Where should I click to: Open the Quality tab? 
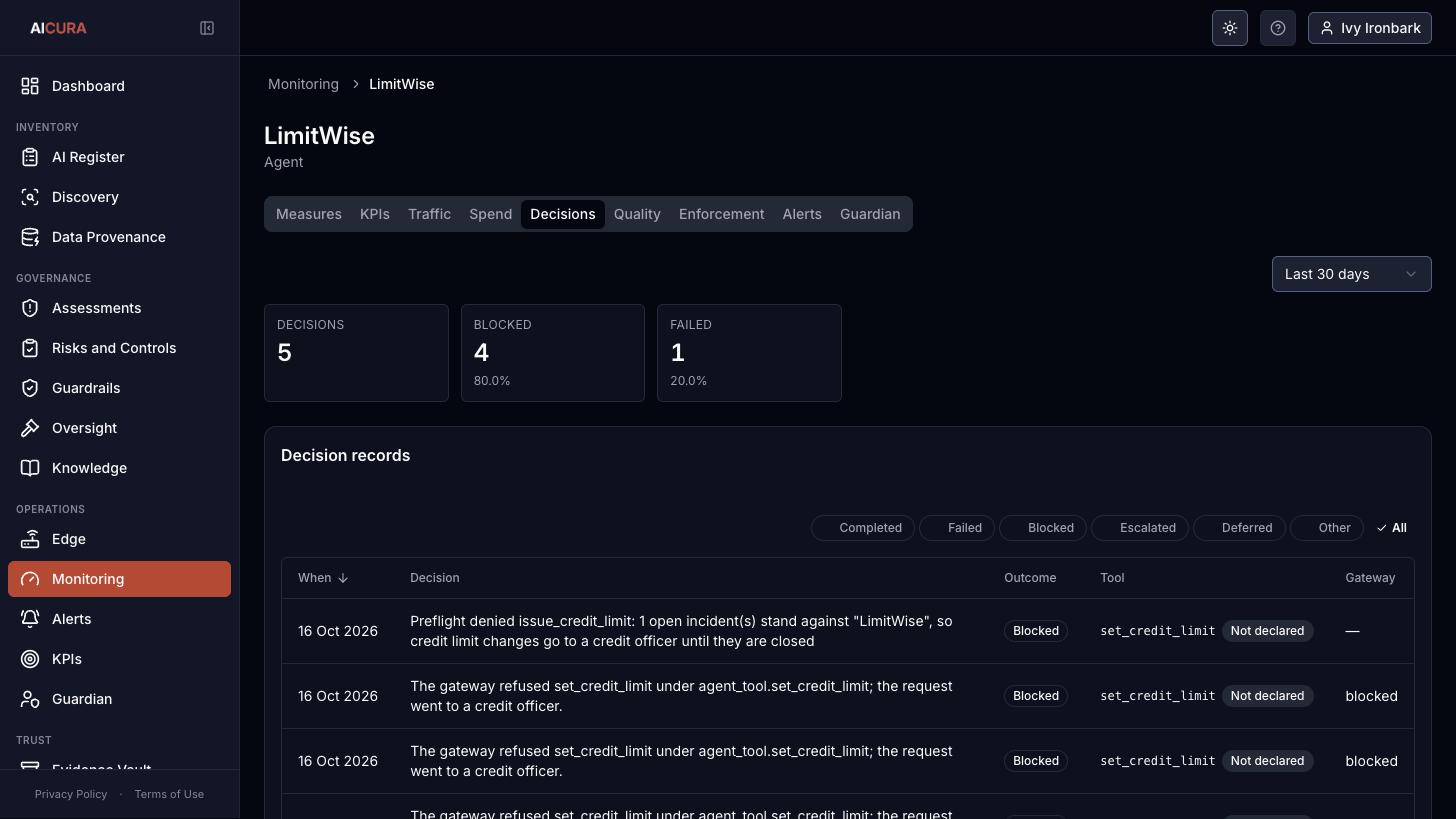point(637,214)
